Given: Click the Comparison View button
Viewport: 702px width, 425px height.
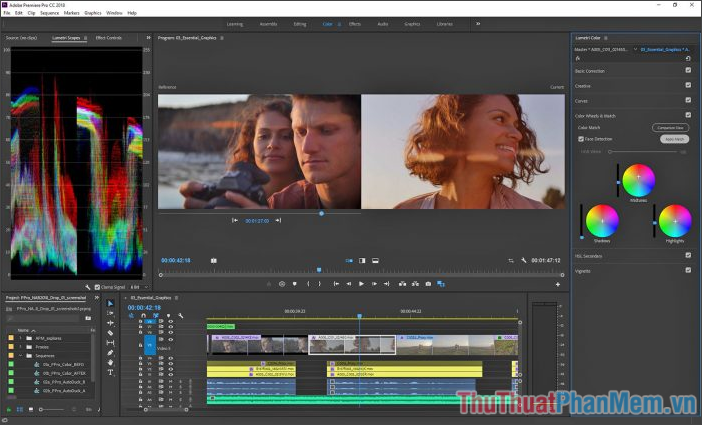Looking at the screenshot, I should coord(670,128).
